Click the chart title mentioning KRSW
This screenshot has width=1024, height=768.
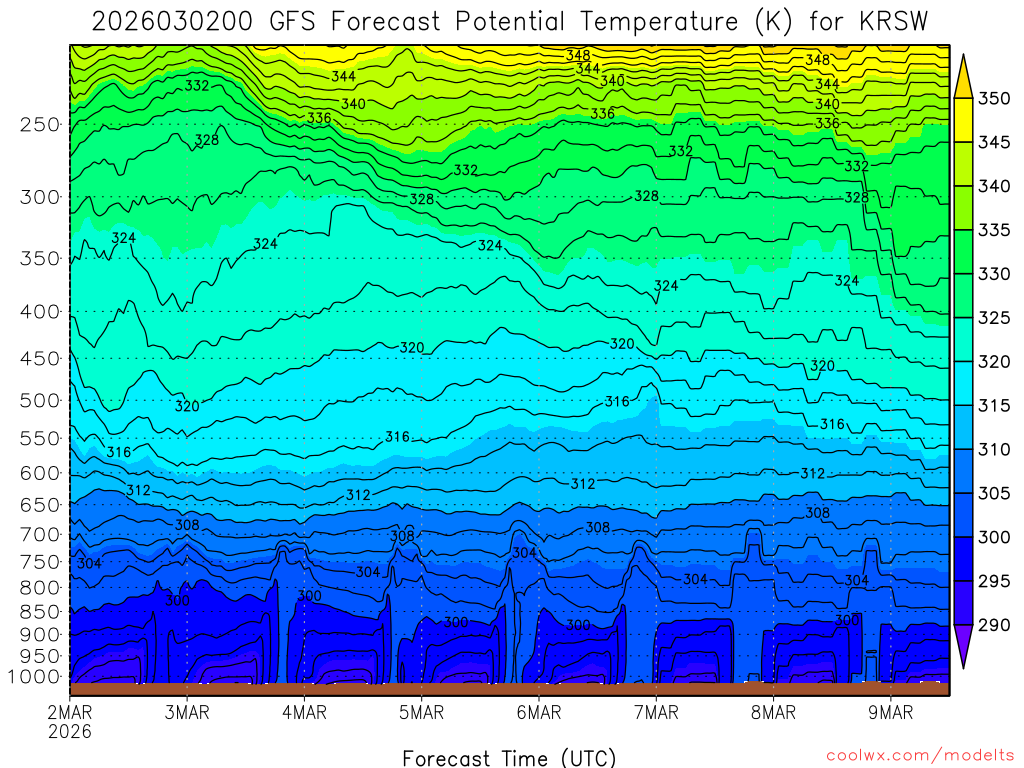[x=509, y=22]
